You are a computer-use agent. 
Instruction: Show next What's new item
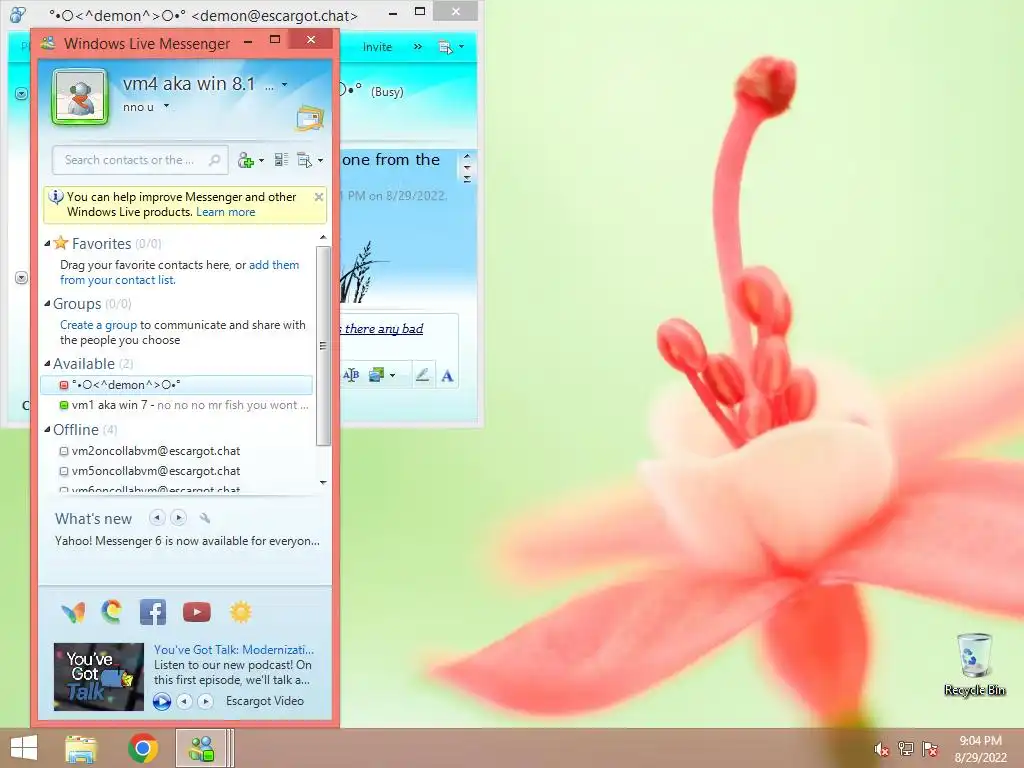(x=178, y=518)
